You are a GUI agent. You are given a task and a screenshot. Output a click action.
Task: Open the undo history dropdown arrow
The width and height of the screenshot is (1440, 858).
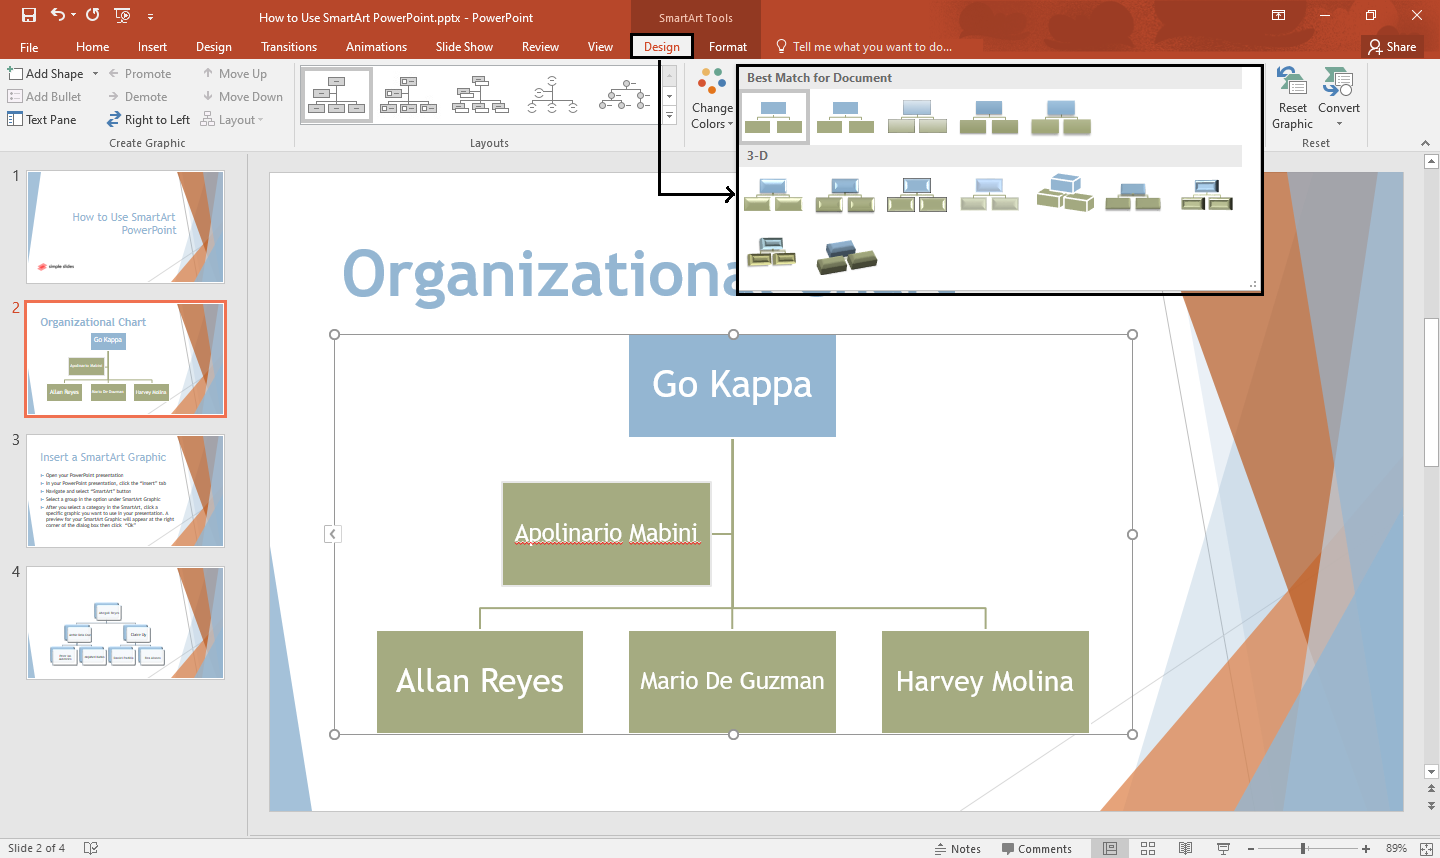74,16
